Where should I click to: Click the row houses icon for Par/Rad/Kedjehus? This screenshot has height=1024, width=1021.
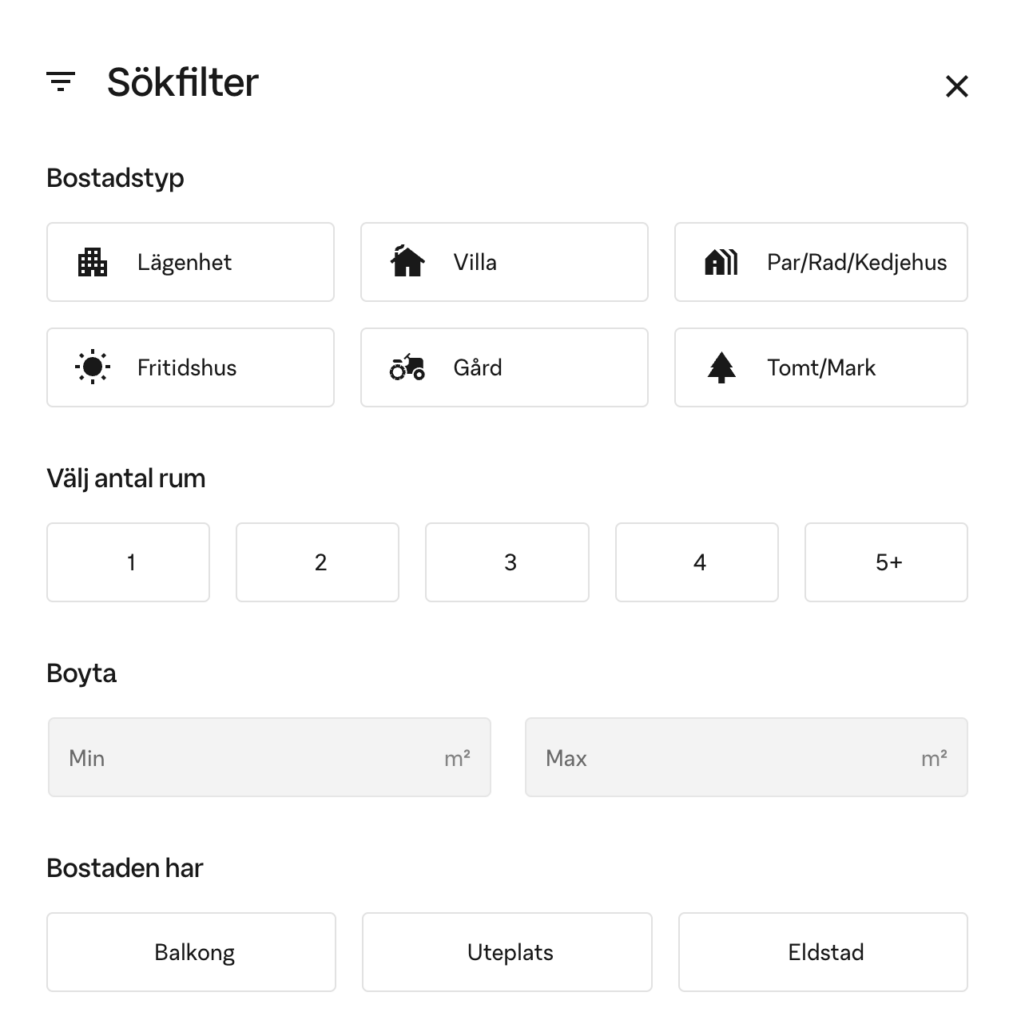pos(722,262)
